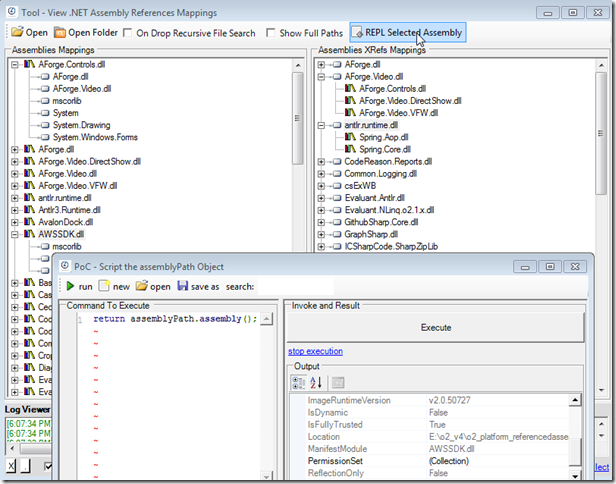Enable On Drop Recursive File Search checkbox
Image resolution: width=616 pixels, height=484 pixels.
(128, 33)
